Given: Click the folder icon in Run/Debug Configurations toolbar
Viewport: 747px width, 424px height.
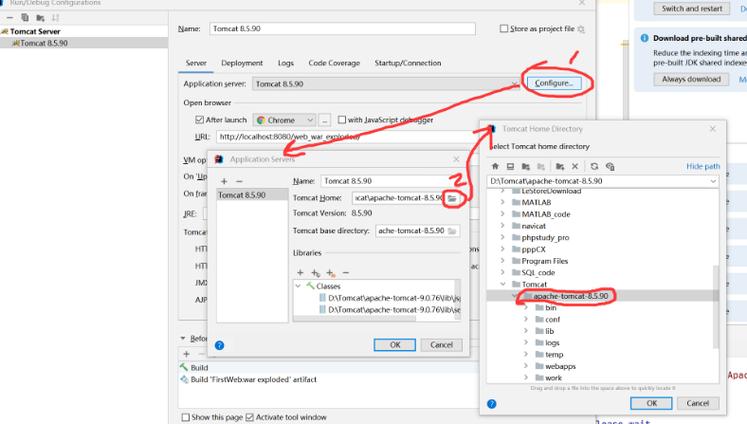Looking at the screenshot, I should tap(40, 18).
